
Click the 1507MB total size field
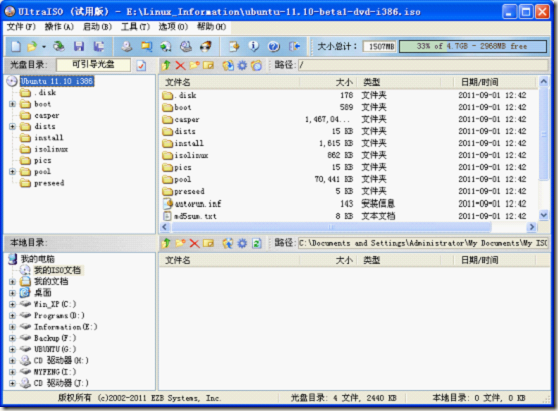[380, 46]
